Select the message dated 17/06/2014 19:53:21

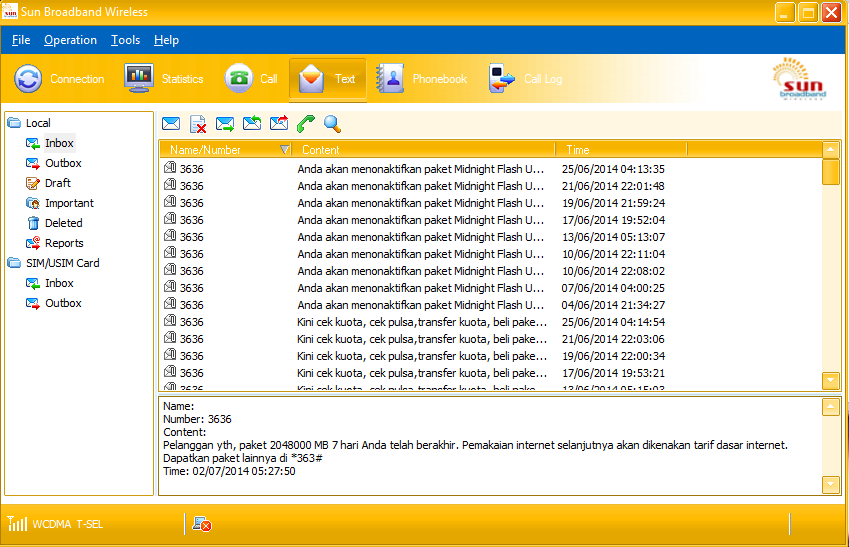point(491,373)
